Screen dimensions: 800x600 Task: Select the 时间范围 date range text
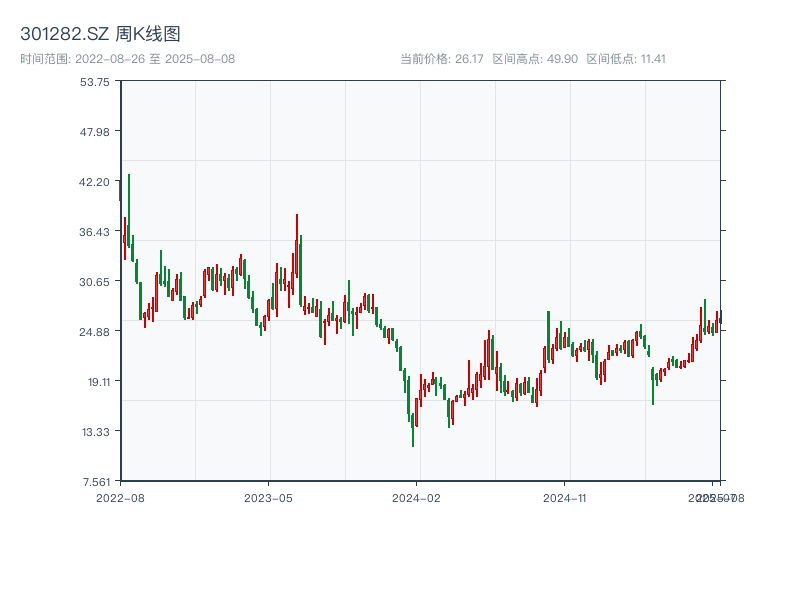(x=127, y=59)
